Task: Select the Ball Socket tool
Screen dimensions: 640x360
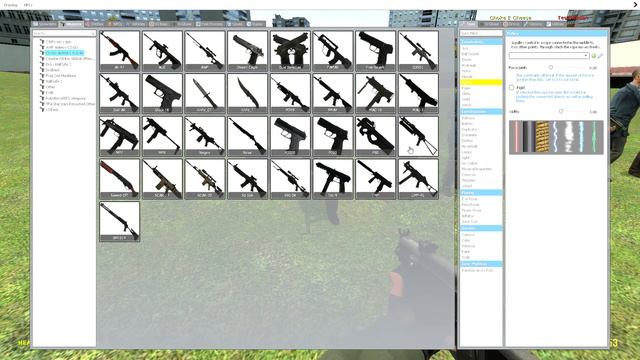Action: (470, 54)
